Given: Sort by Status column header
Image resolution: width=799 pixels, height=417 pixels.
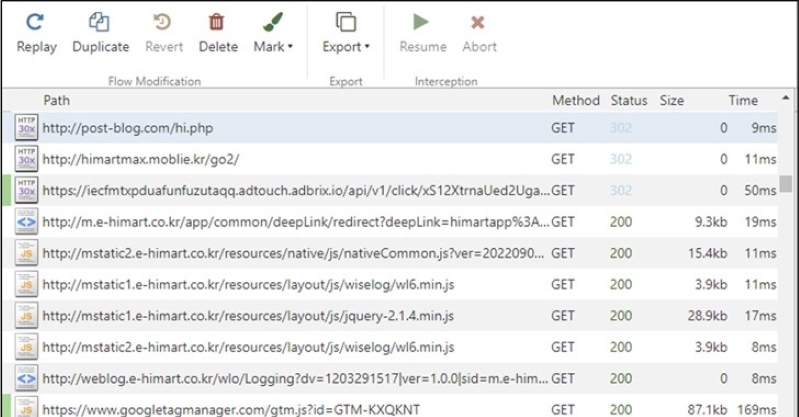Looking at the screenshot, I should click(x=628, y=100).
